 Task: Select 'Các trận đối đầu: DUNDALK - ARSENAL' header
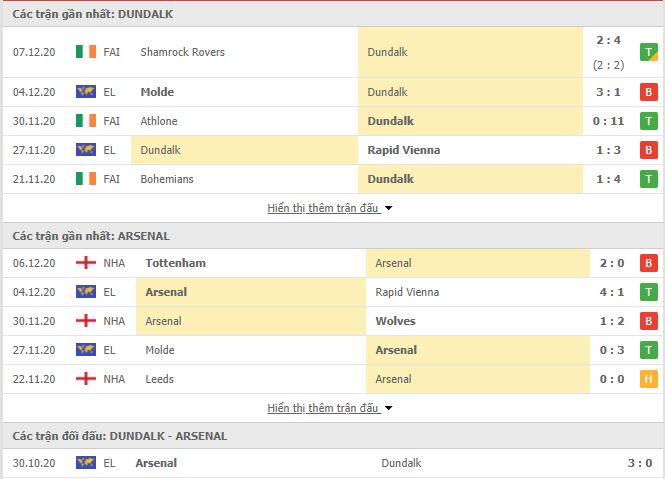(120, 436)
